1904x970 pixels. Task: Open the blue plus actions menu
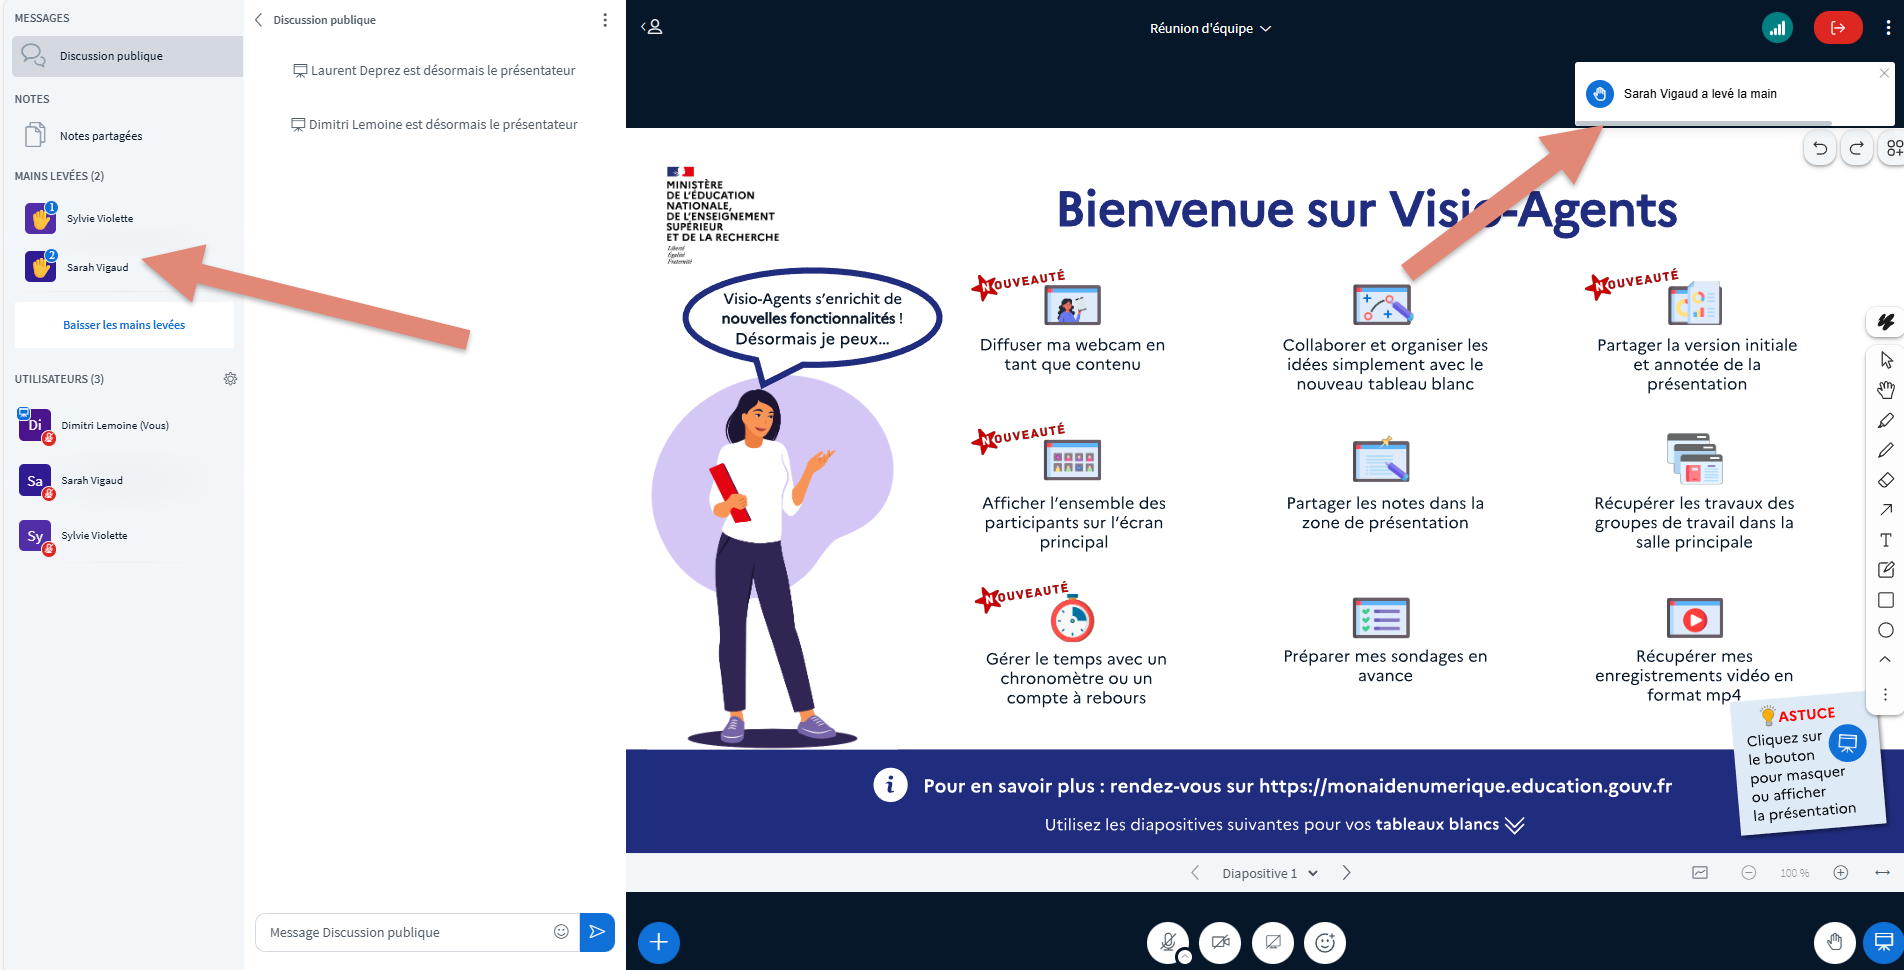659,942
